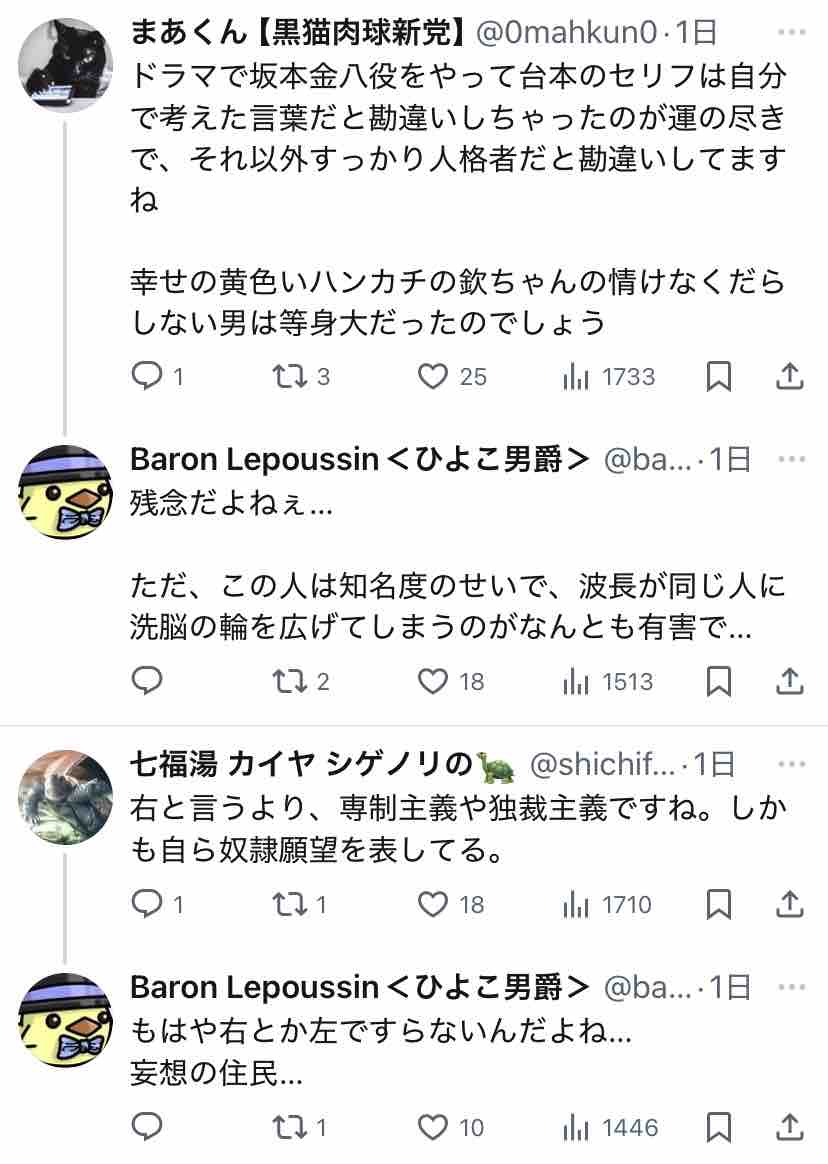Retweet まあくん's tweet with 3 retweets

tap(290, 376)
